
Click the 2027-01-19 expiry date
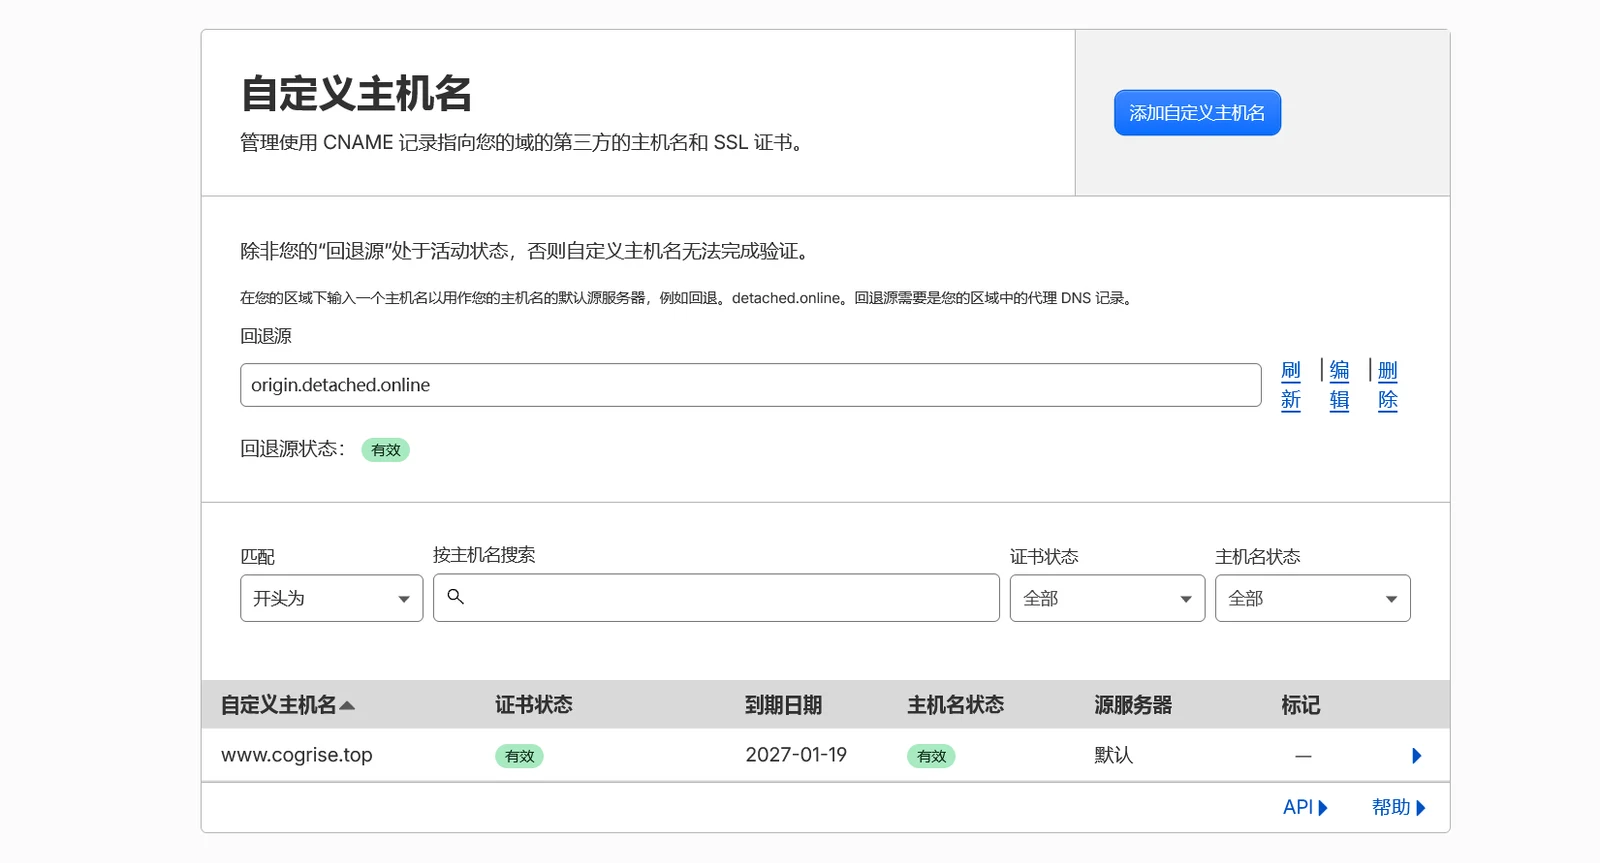coord(796,755)
